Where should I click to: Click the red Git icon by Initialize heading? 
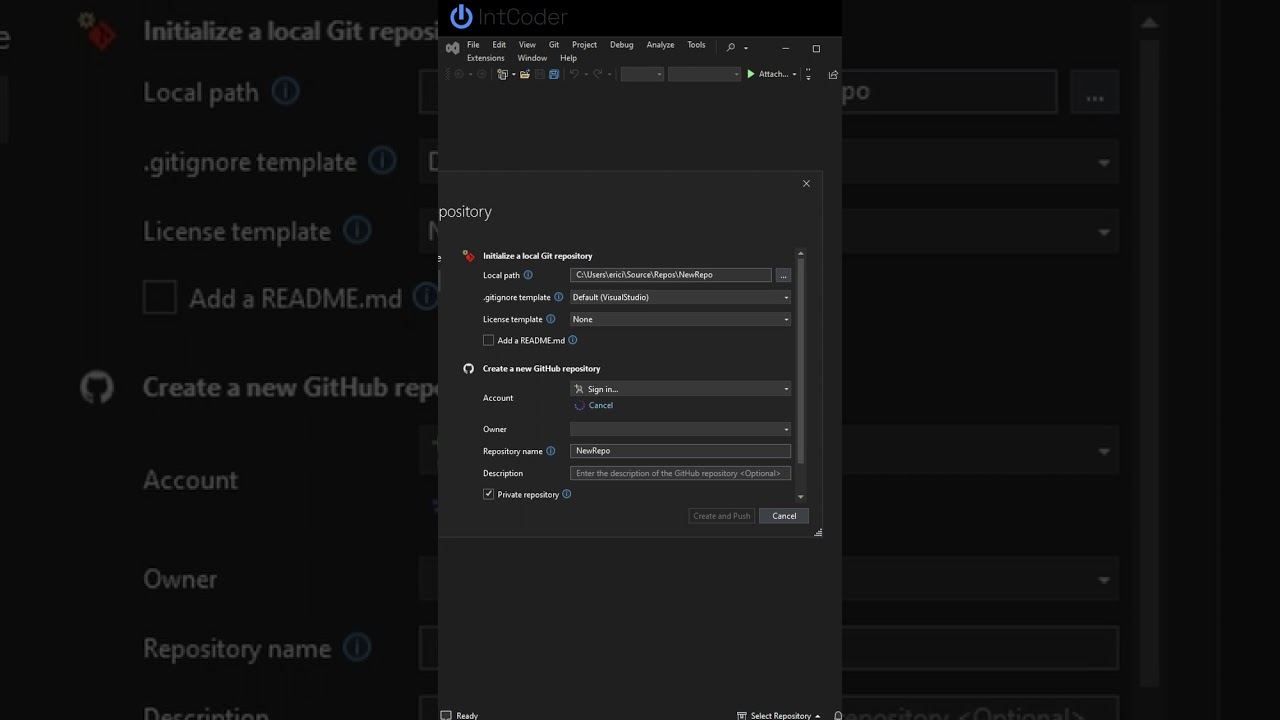tap(468, 256)
